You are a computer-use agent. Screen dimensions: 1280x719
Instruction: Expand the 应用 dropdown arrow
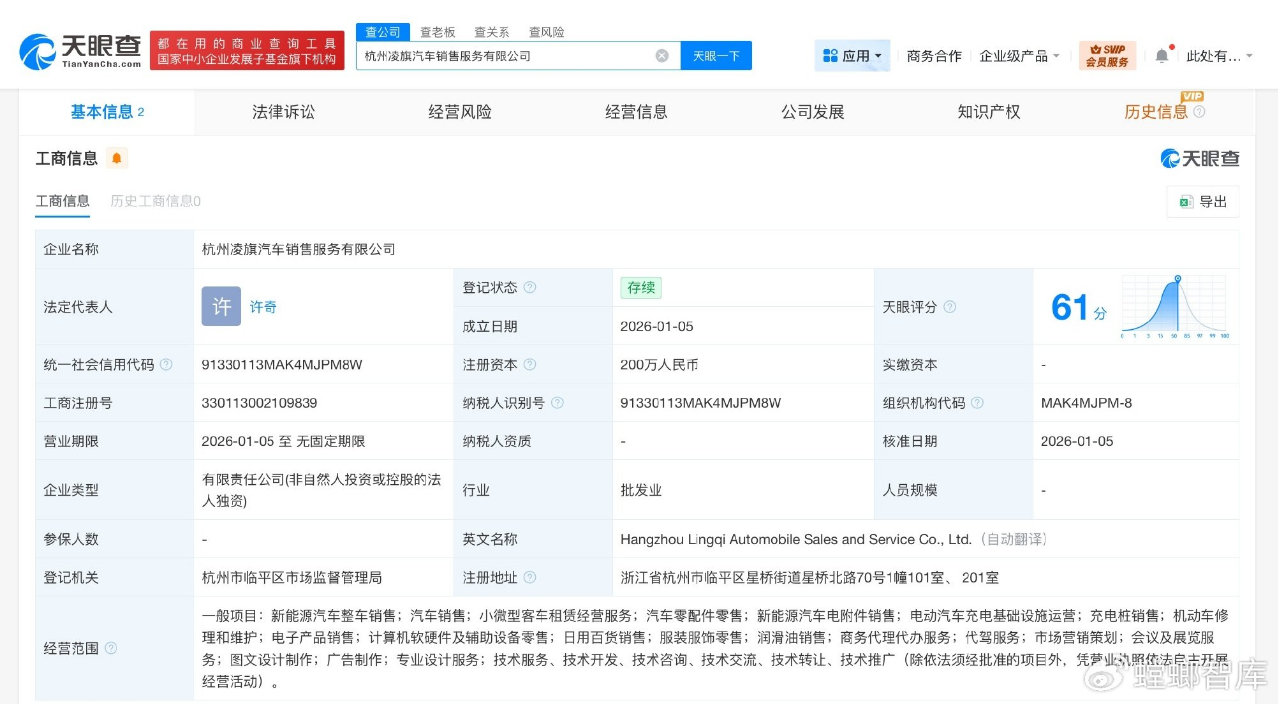click(x=877, y=55)
